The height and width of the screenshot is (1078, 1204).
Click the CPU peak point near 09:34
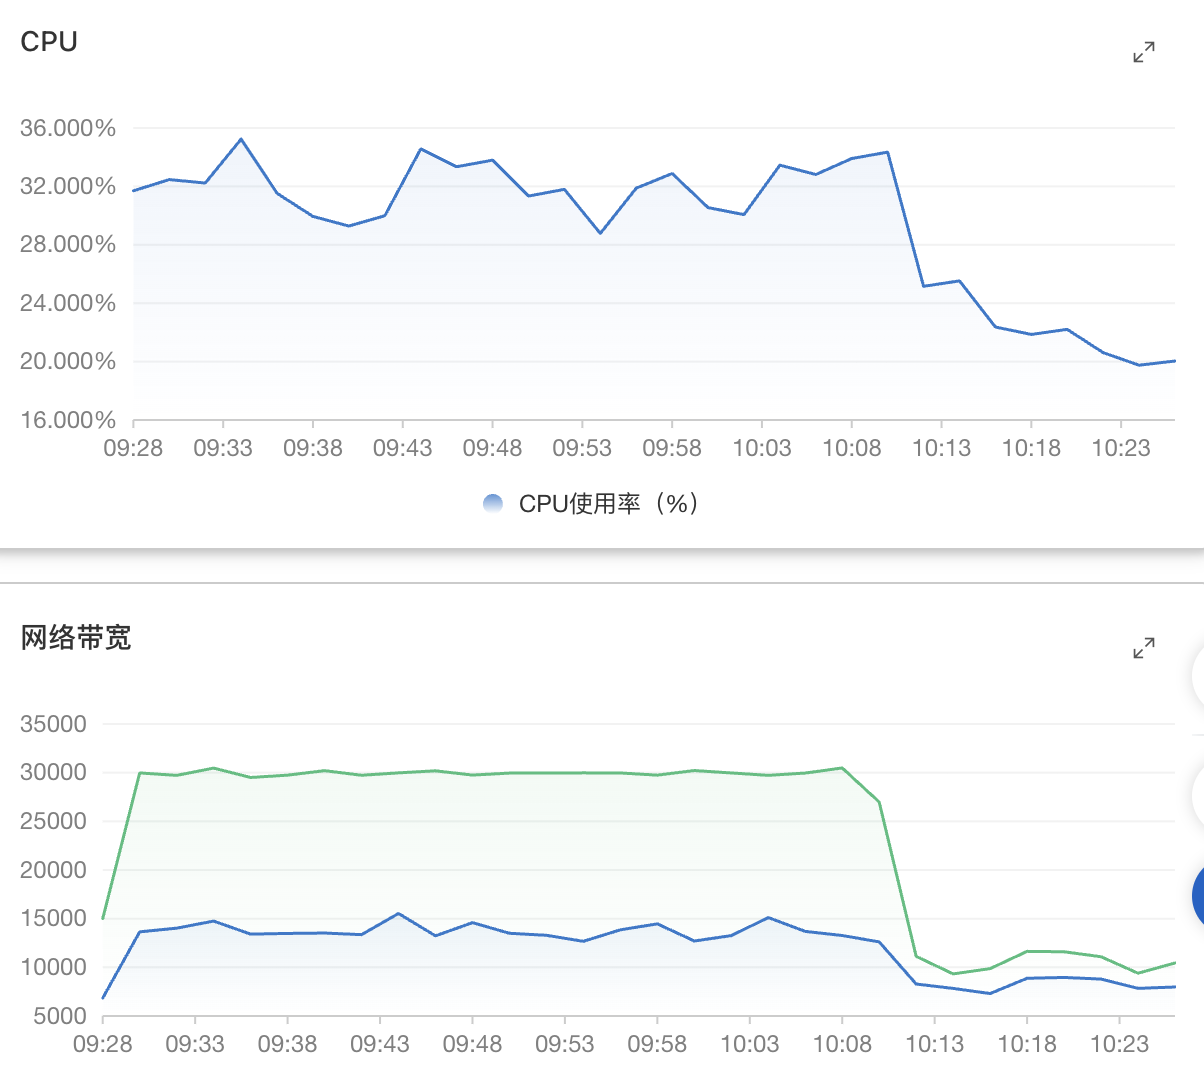[x=241, y=139]
